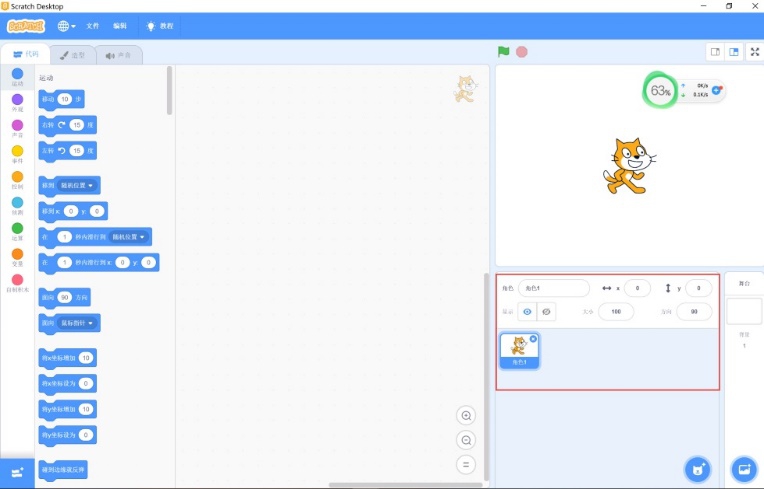Zoom in the code workspace
The width and height of the screenshot is (764, 489).
[x=466, y=415]
